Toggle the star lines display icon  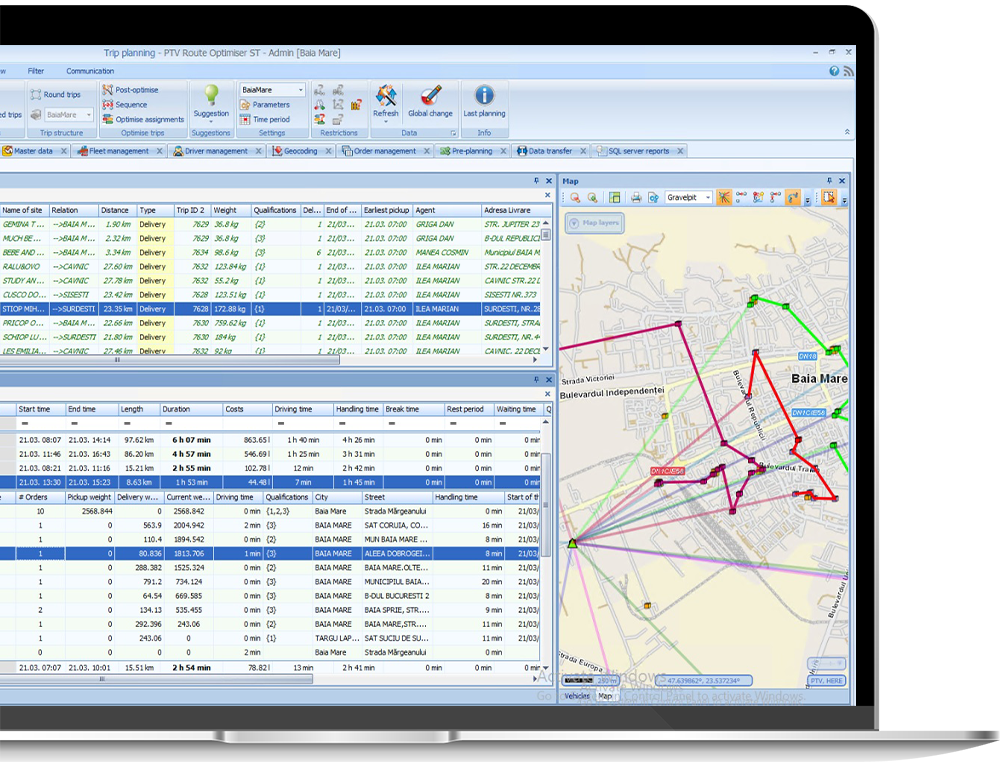pos(723,198)
